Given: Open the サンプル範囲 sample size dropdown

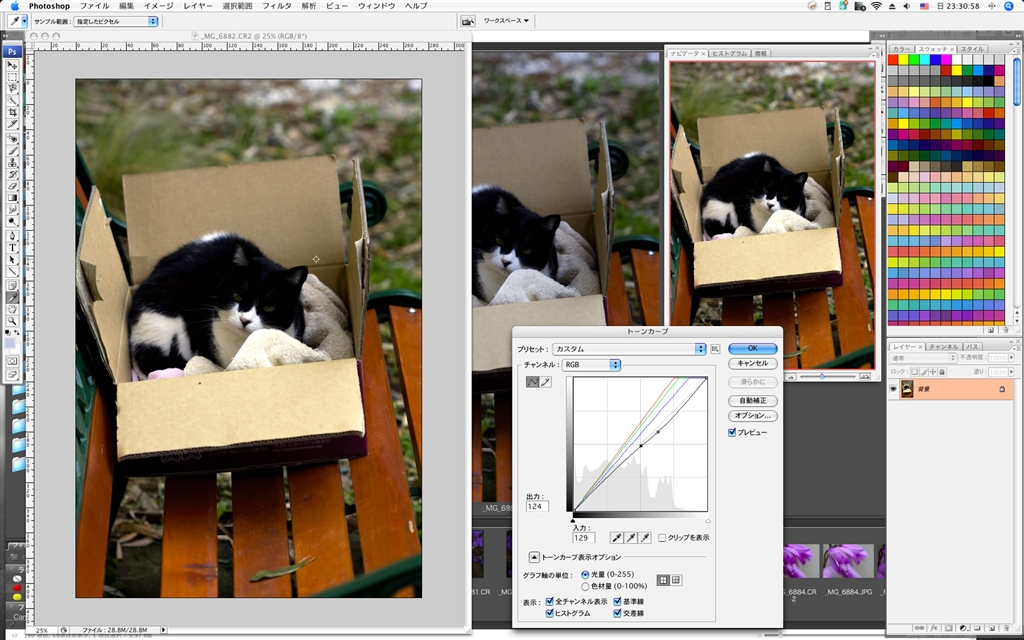Looking at the screenshot, I should point(116,22).
